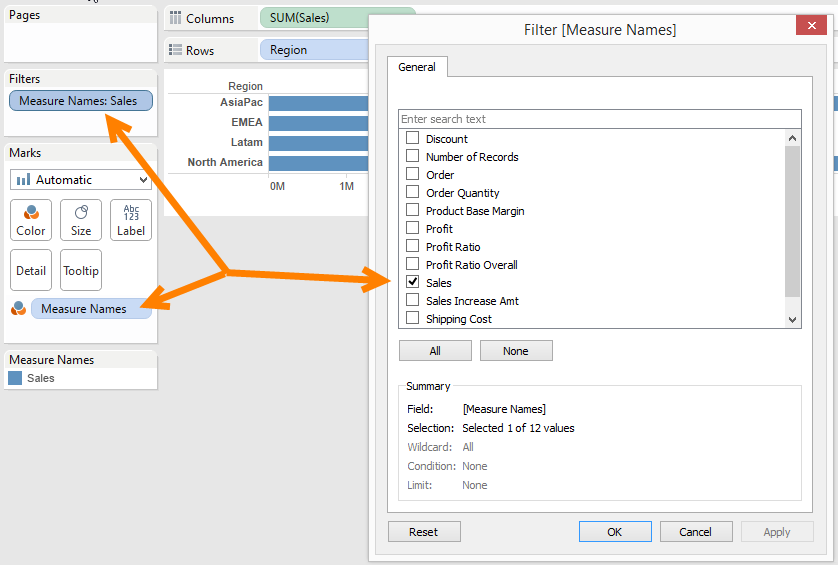
Task: Select the General tab
Action: [x=417, y=67]
